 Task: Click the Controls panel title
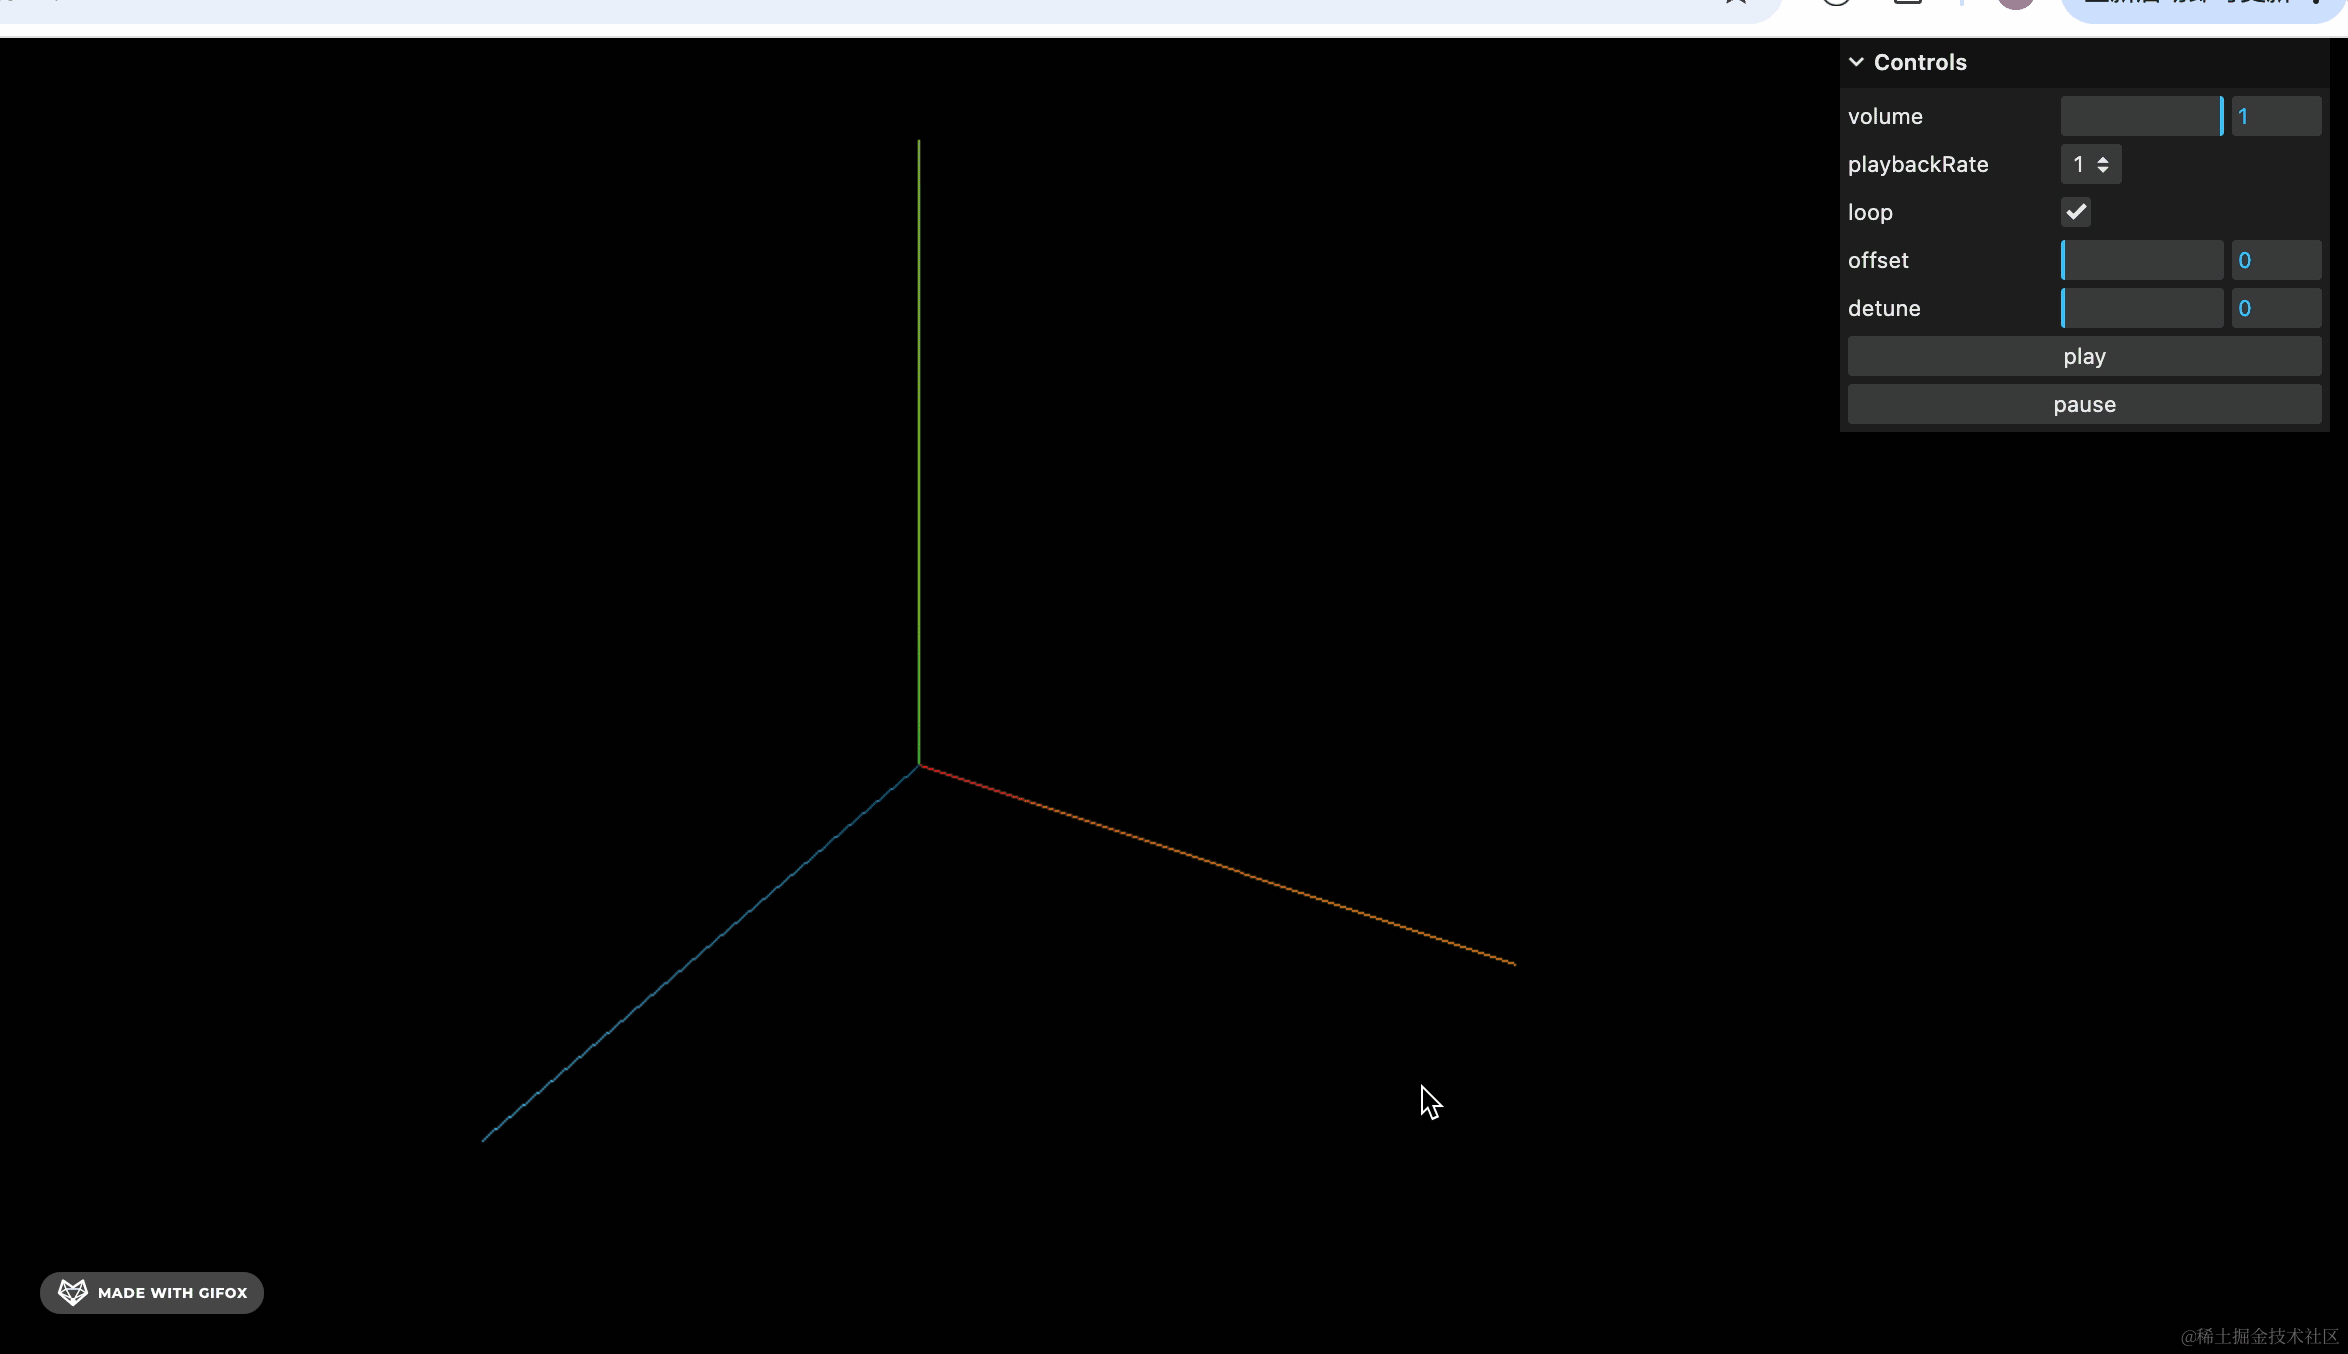pos(1920,62)
